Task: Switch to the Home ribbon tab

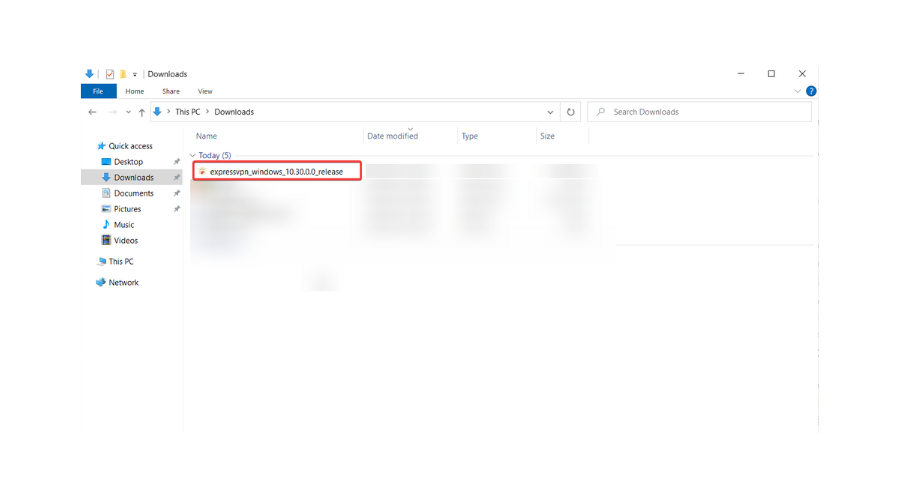Action: [135, 91]
